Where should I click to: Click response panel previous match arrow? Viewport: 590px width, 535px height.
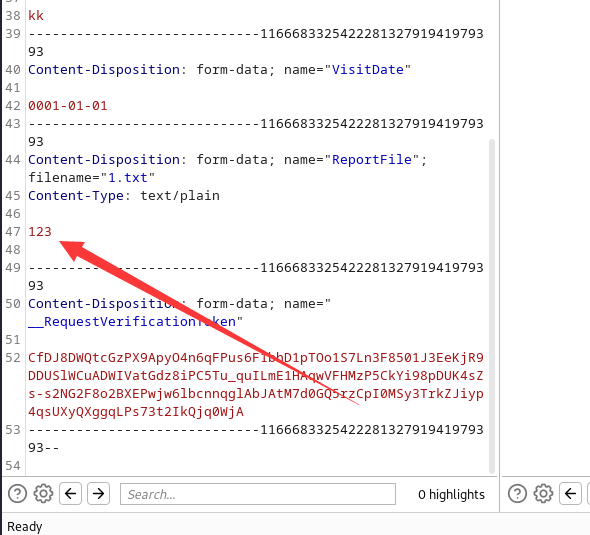click(570, 494)
